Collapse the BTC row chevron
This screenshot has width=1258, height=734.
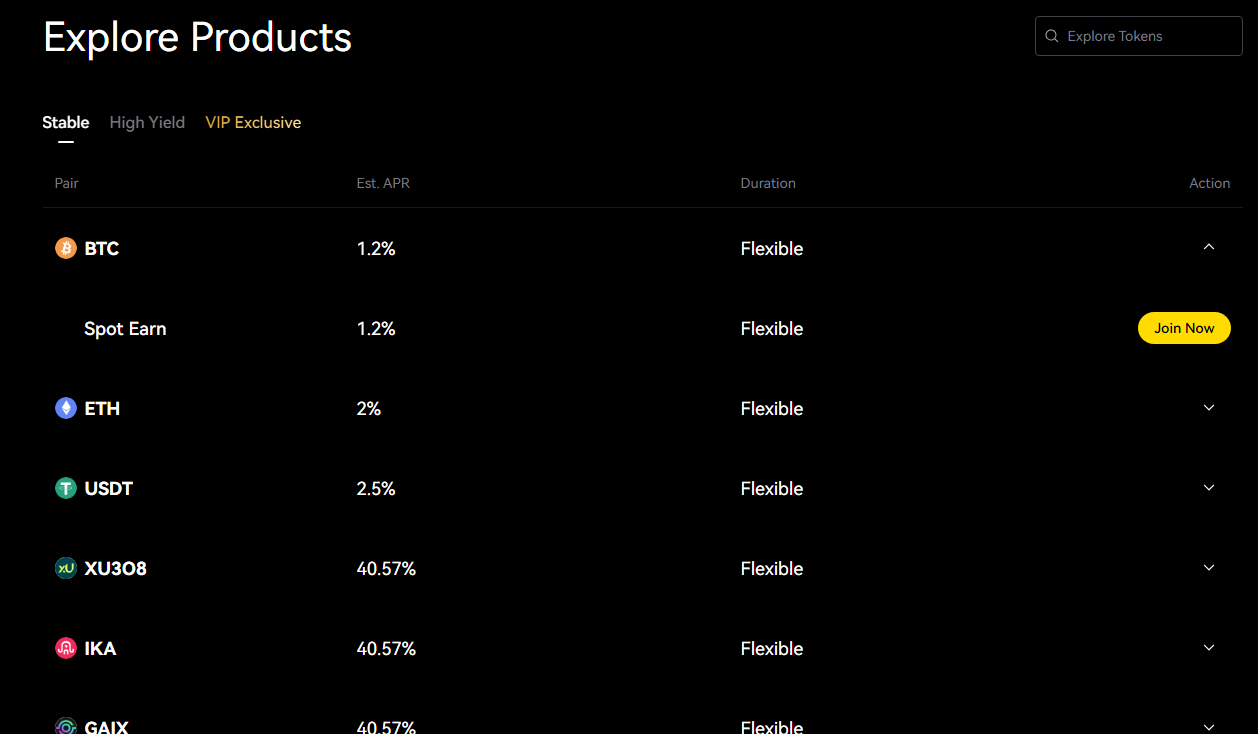(1209, 247)
